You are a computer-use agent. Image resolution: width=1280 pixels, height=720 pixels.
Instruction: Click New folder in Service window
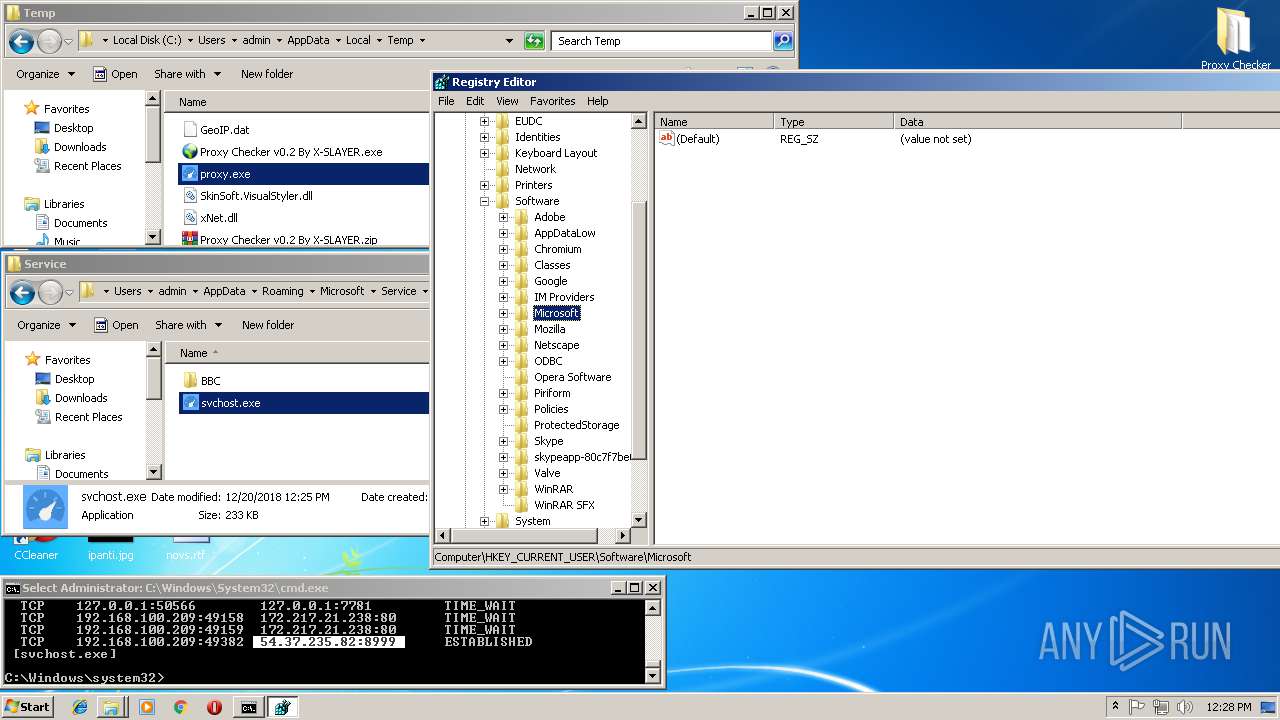[x=268, y=325]
